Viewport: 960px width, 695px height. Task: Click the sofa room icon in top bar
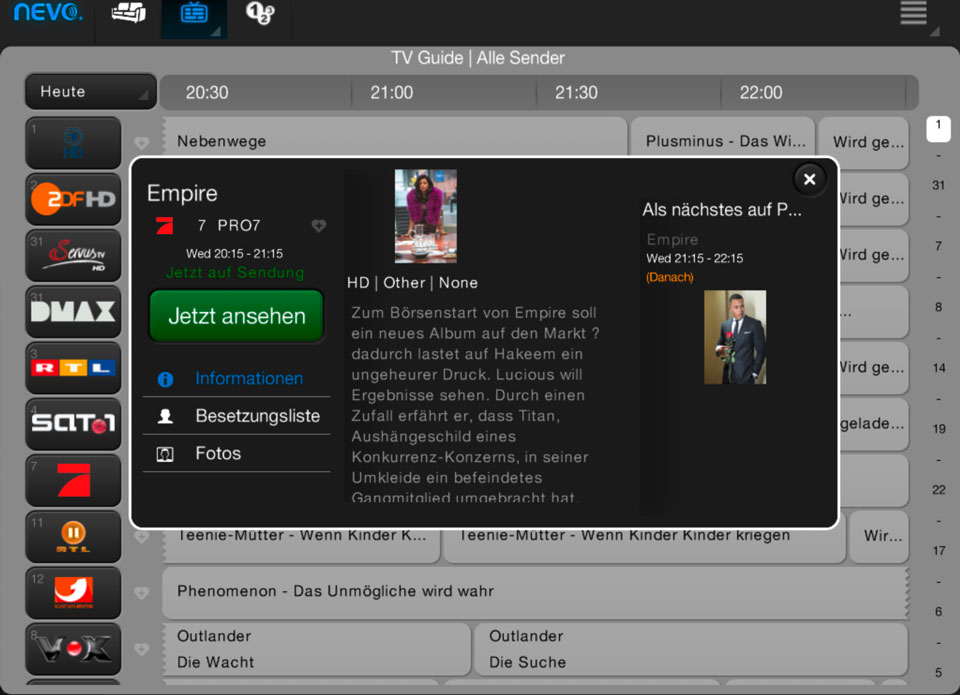point(128,15)
